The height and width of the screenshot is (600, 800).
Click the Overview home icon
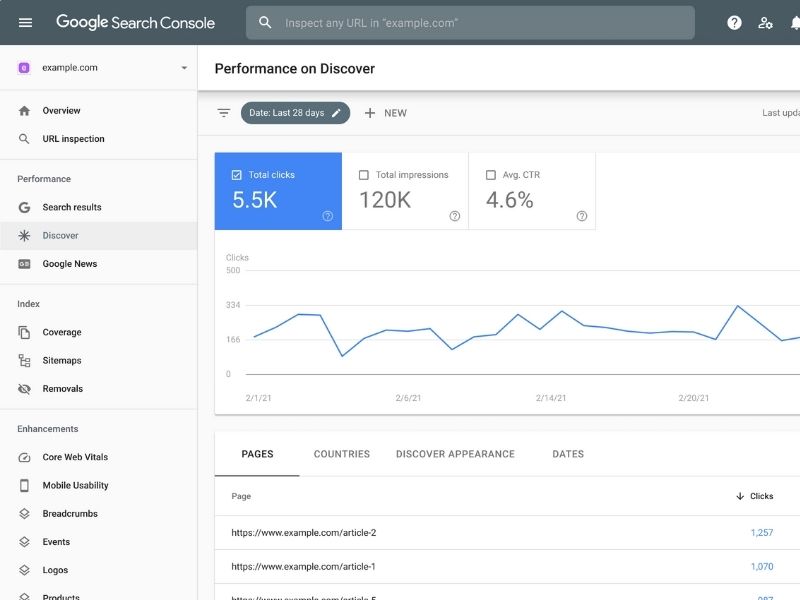click(x=24, y=111)
